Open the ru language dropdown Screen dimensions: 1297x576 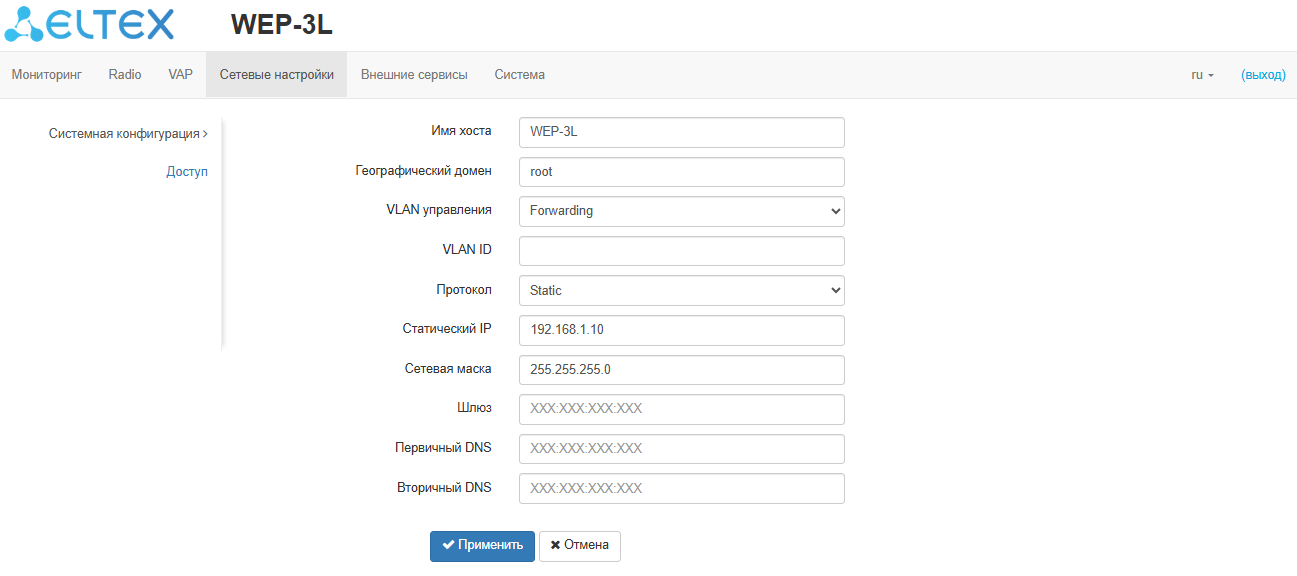(x=1202, y=75)
